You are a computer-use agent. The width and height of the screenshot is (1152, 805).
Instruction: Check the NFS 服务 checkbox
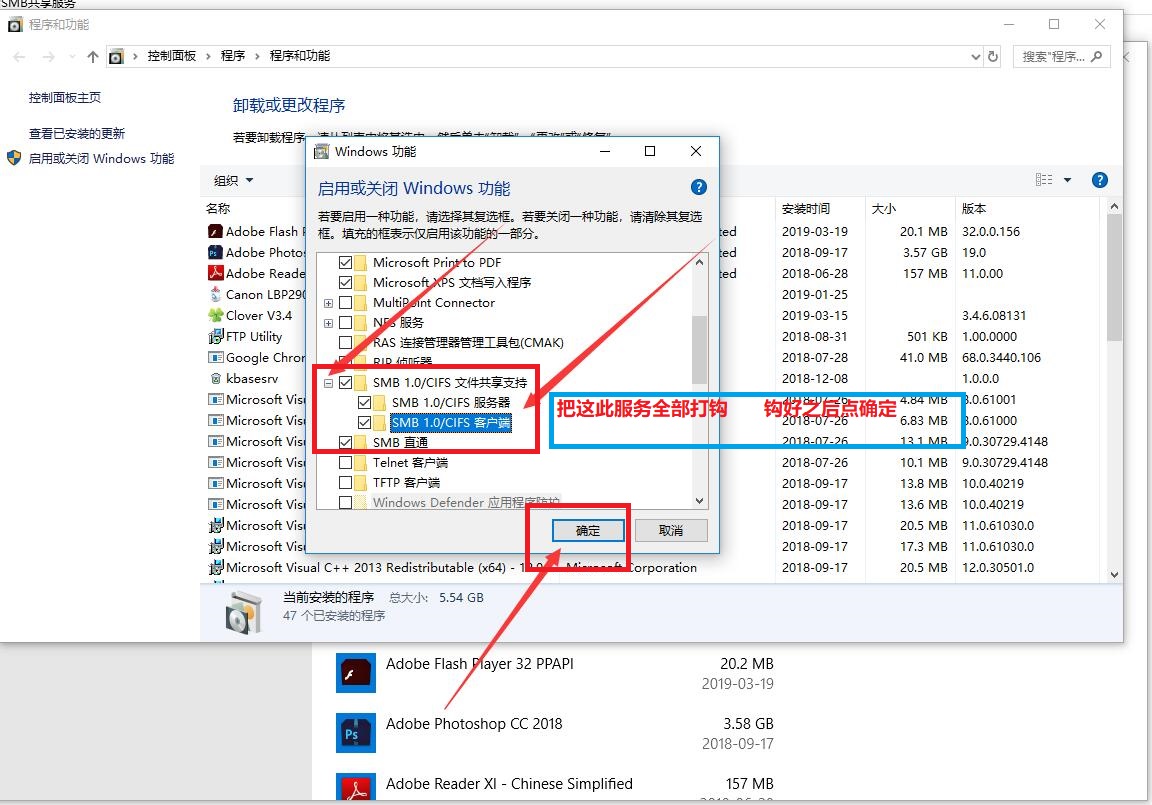(x=345, y=322)
